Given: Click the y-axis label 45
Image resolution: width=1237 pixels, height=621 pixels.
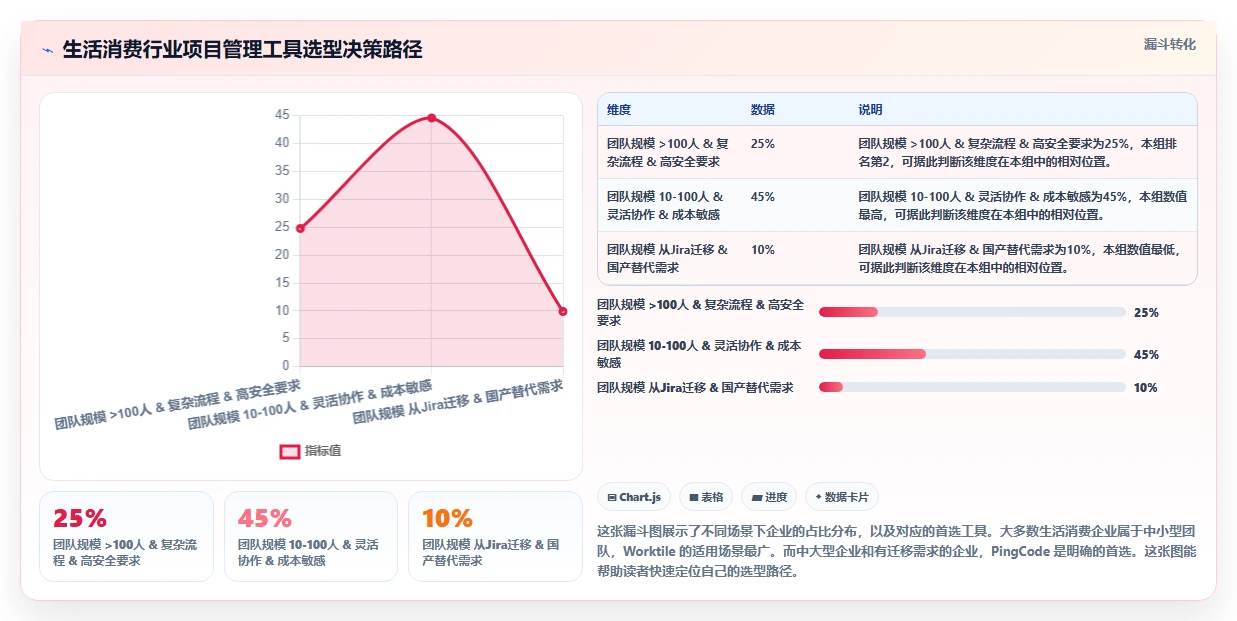Looking at the screenshot, I should 281,115.
